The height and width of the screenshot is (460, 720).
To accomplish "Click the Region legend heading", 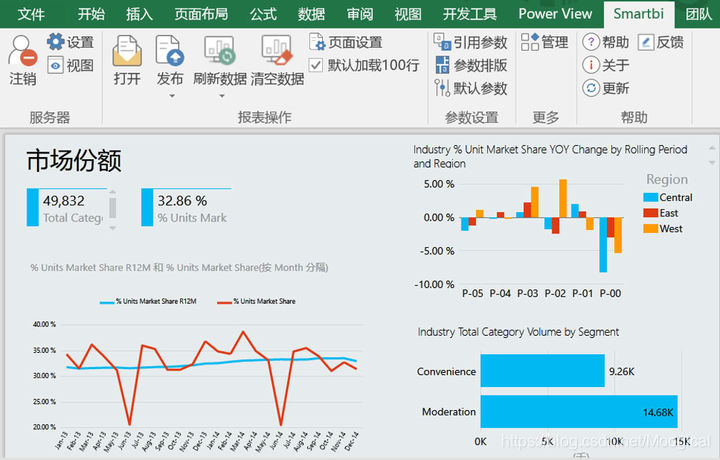I will pyautogui.click(x=667, y=179).
